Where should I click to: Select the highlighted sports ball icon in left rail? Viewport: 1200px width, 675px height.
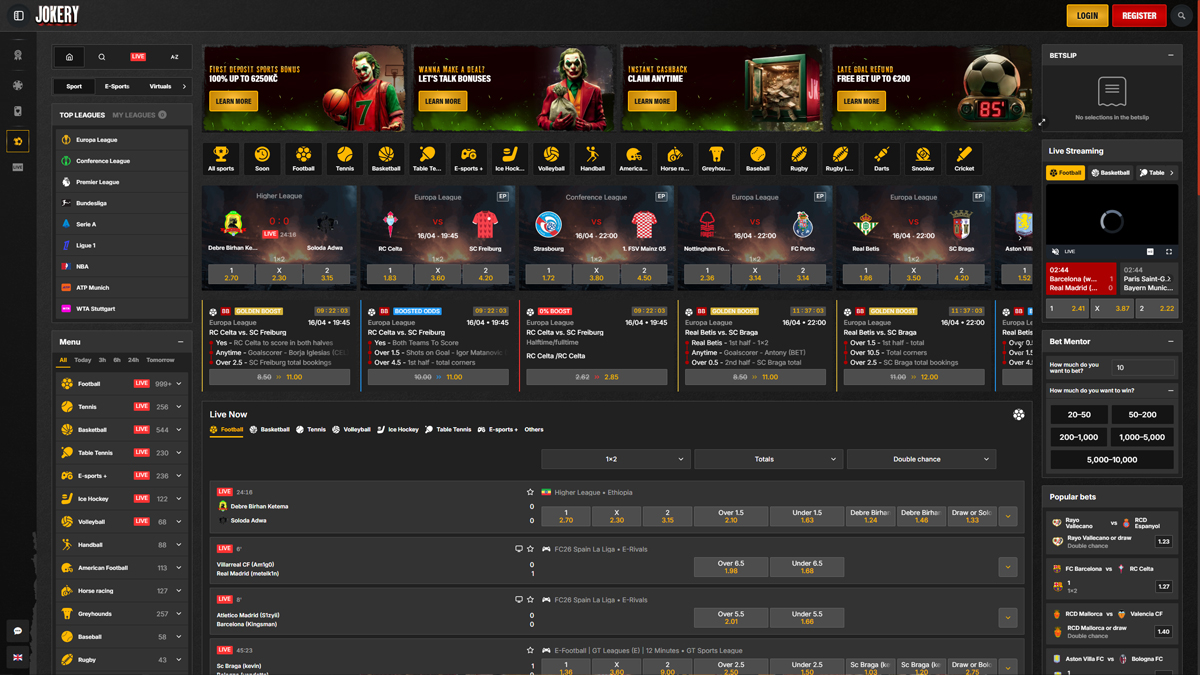[x=17, y=141]
